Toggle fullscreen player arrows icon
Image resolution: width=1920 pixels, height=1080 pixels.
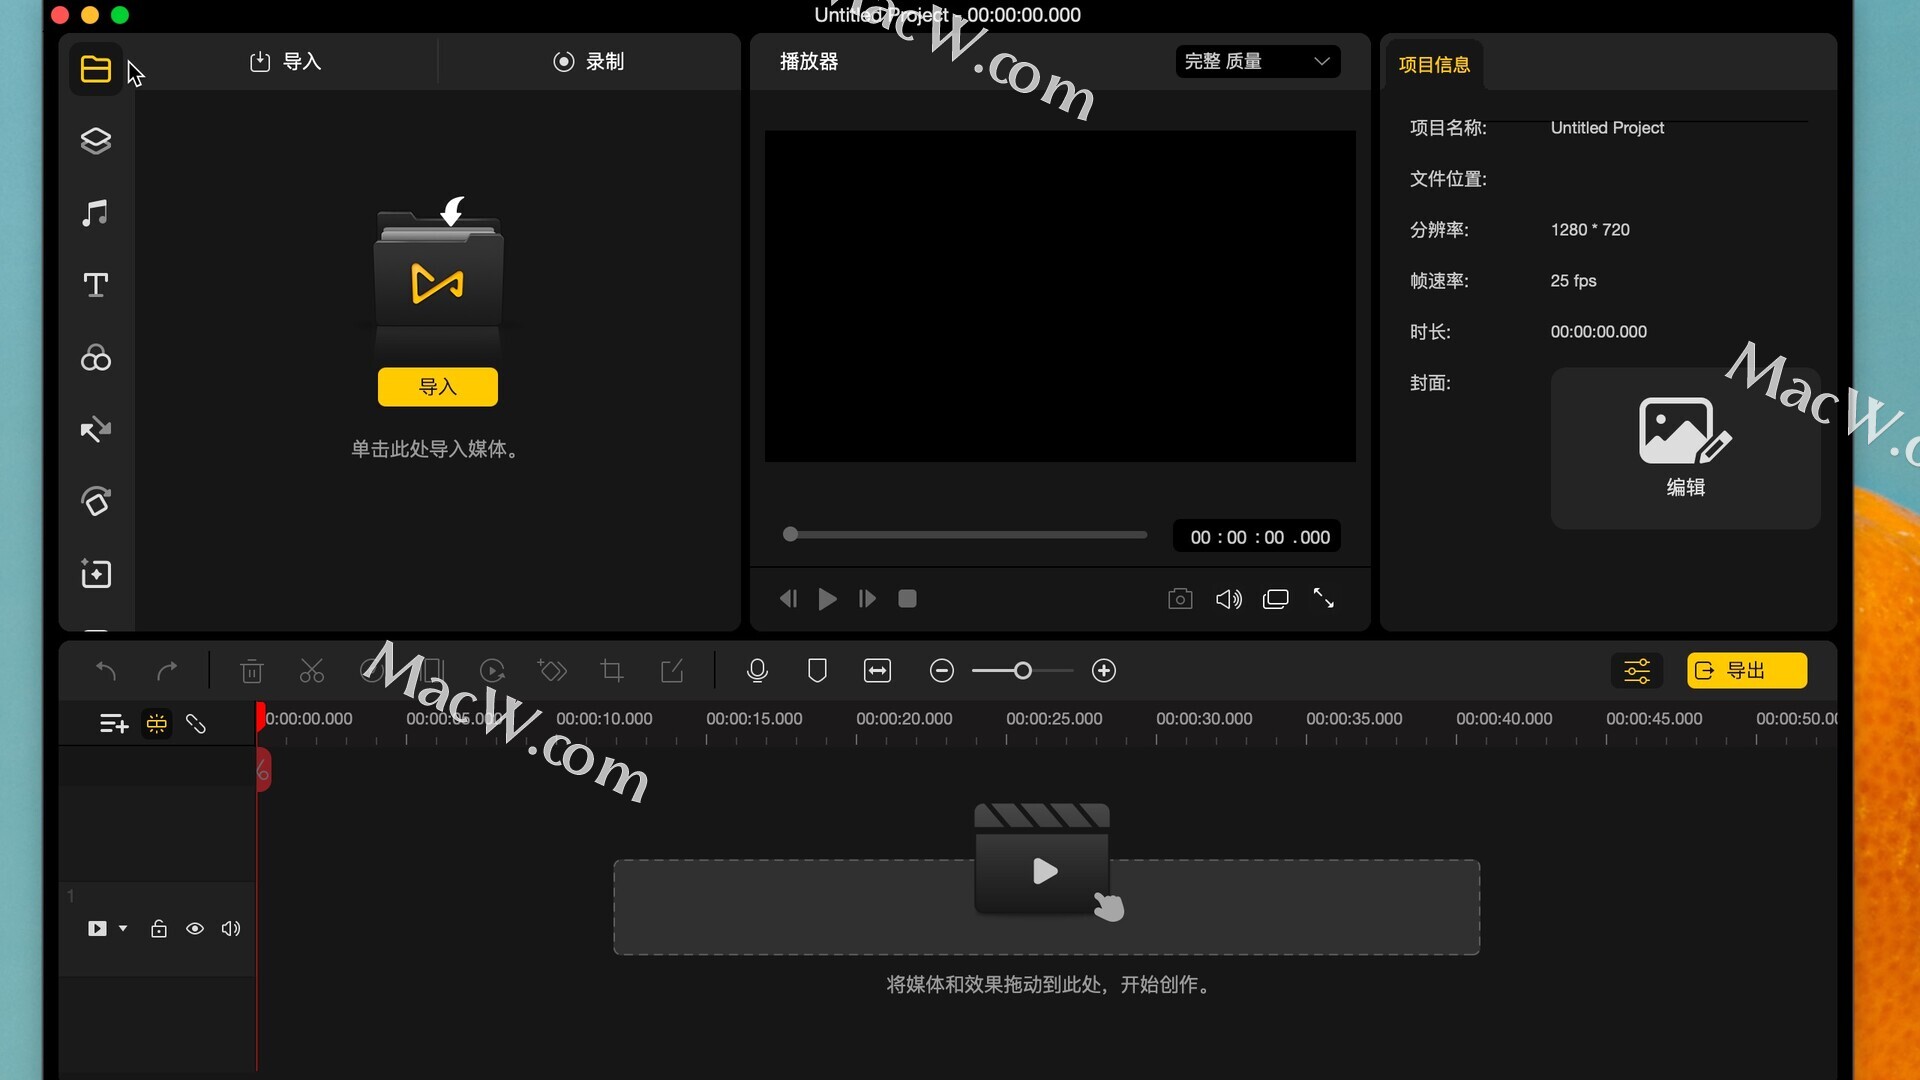tap(1324, 599)
